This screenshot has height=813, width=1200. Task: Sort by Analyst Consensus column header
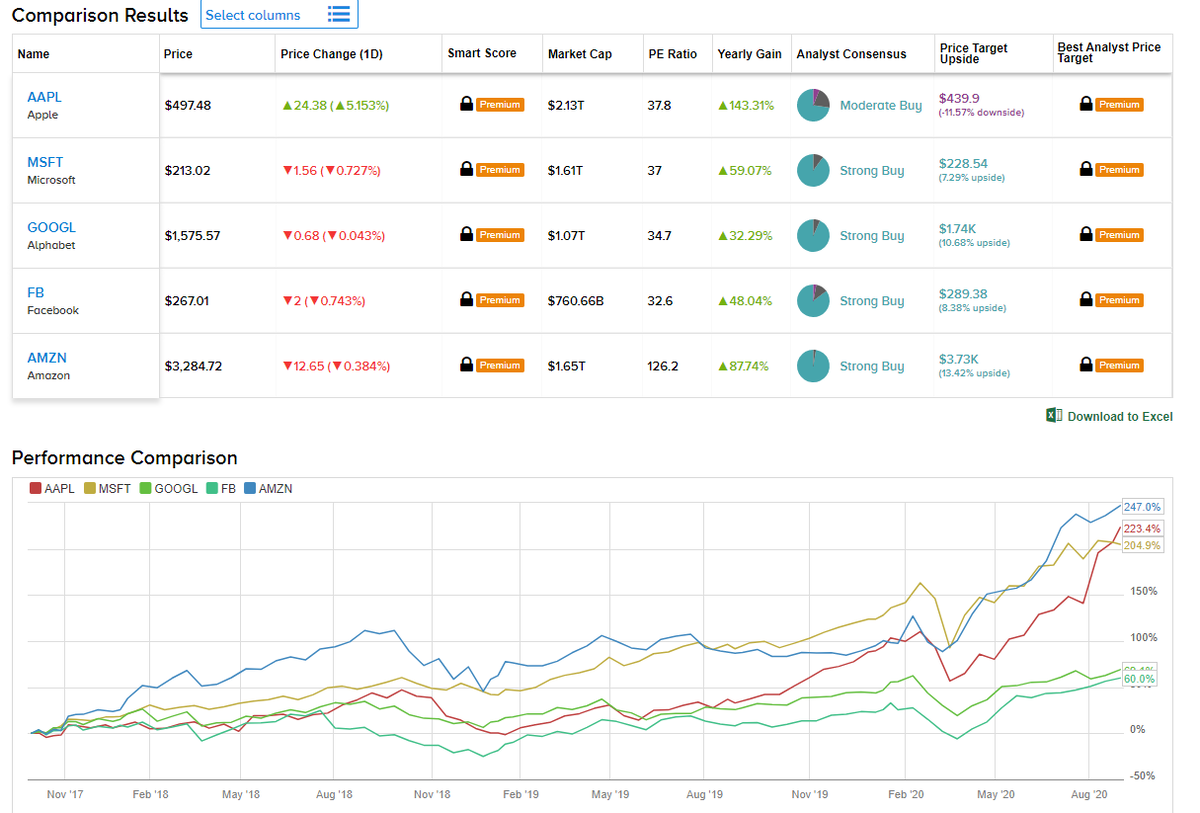(x=851, y=54)
